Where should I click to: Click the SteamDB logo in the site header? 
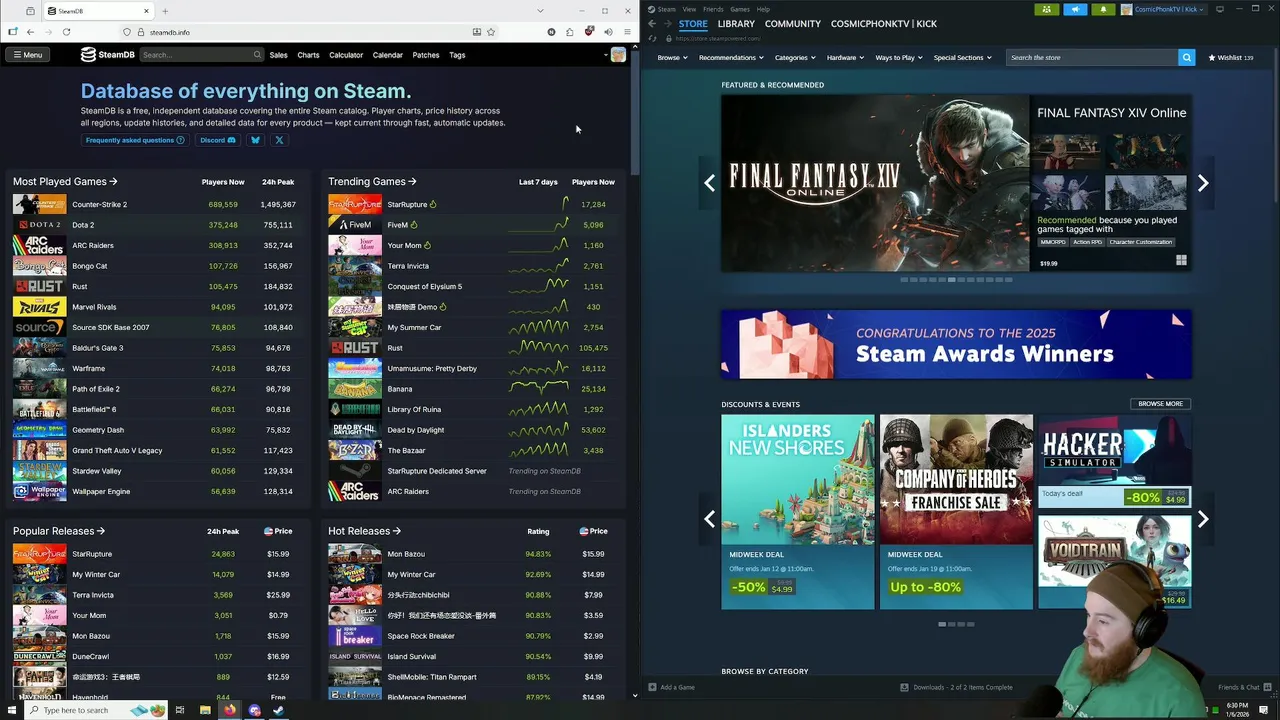click(107, 55)
